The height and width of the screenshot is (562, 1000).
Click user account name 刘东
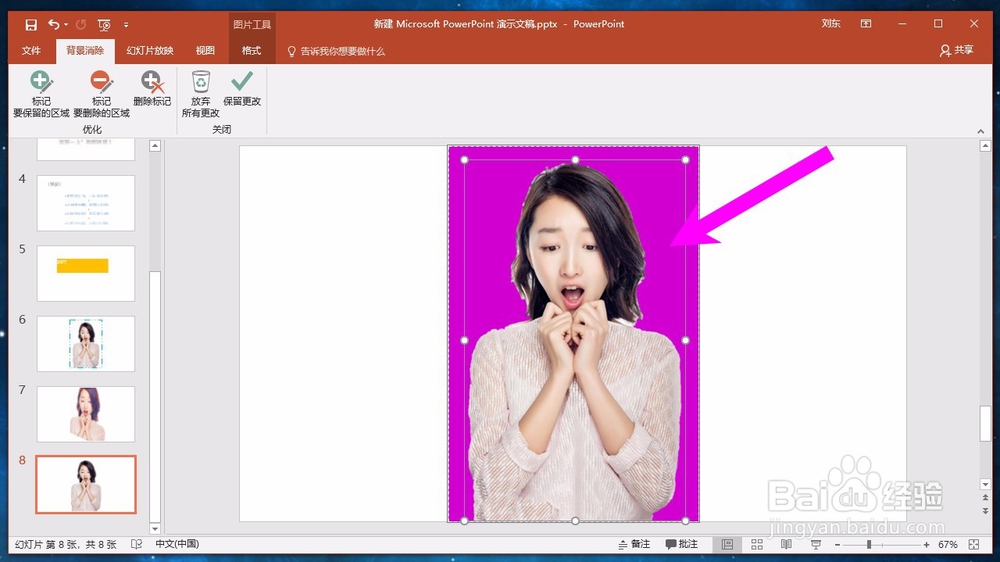(x=830, y=24)
